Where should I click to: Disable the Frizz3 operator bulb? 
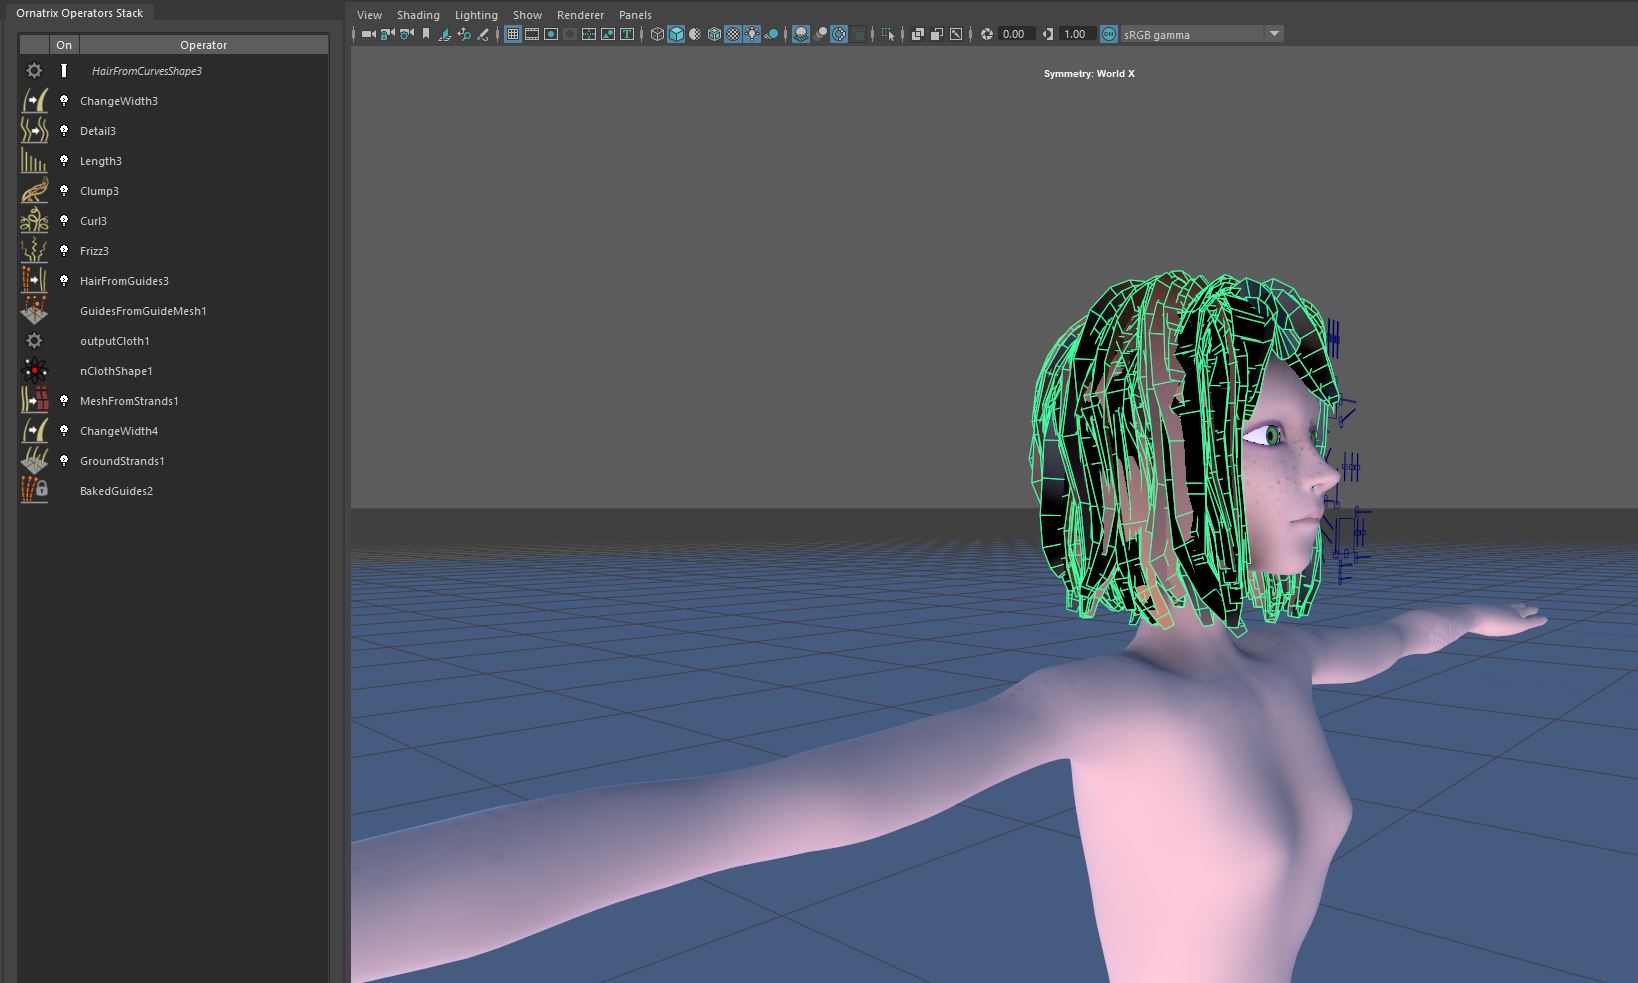click(x=64, y=251)
